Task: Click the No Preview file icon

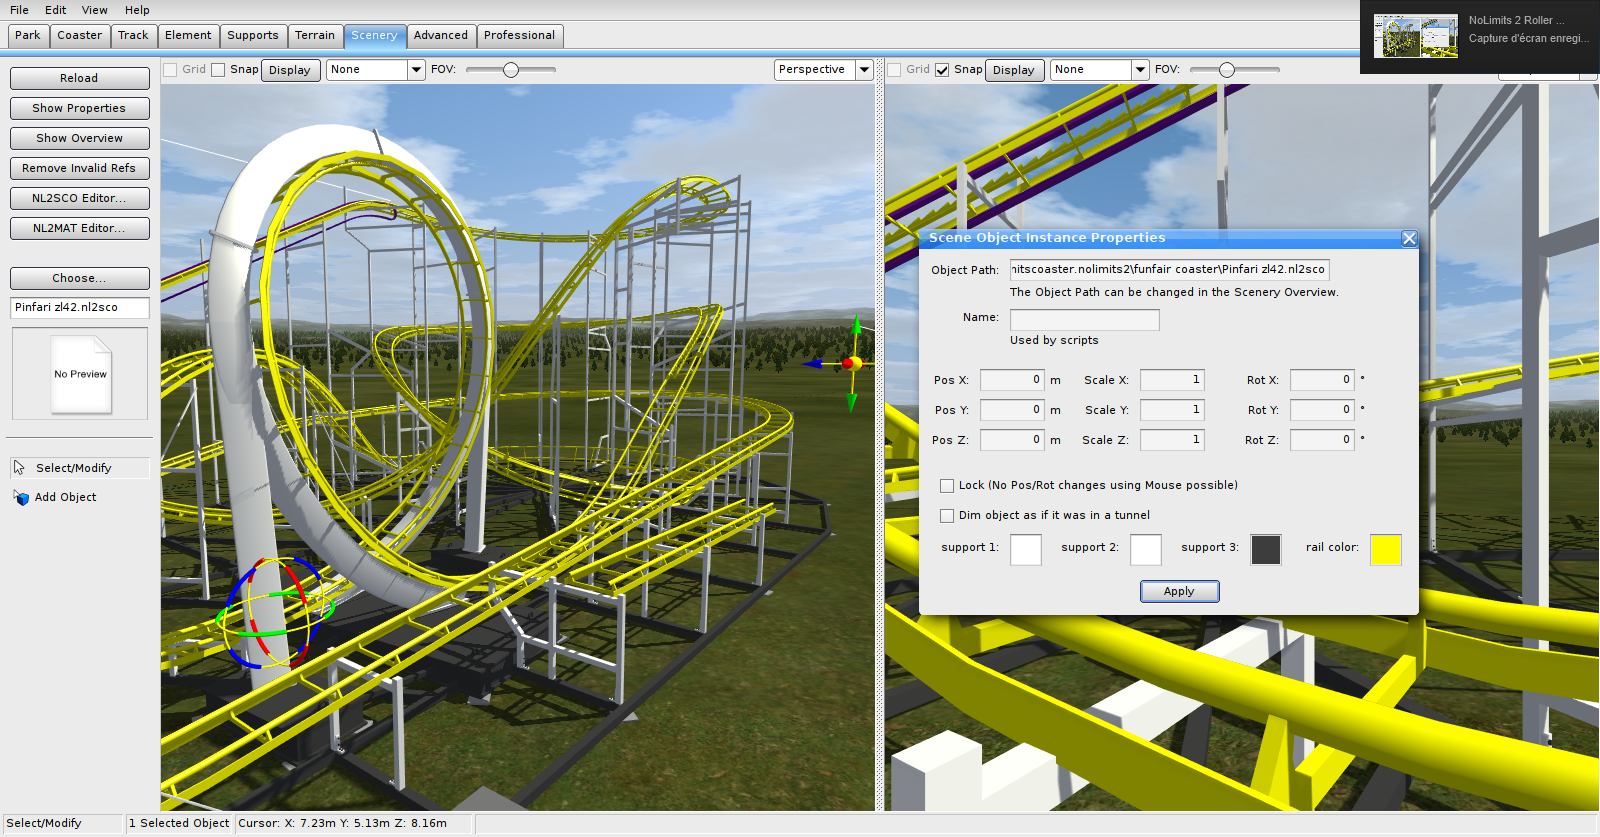Action: pos(81,374)
